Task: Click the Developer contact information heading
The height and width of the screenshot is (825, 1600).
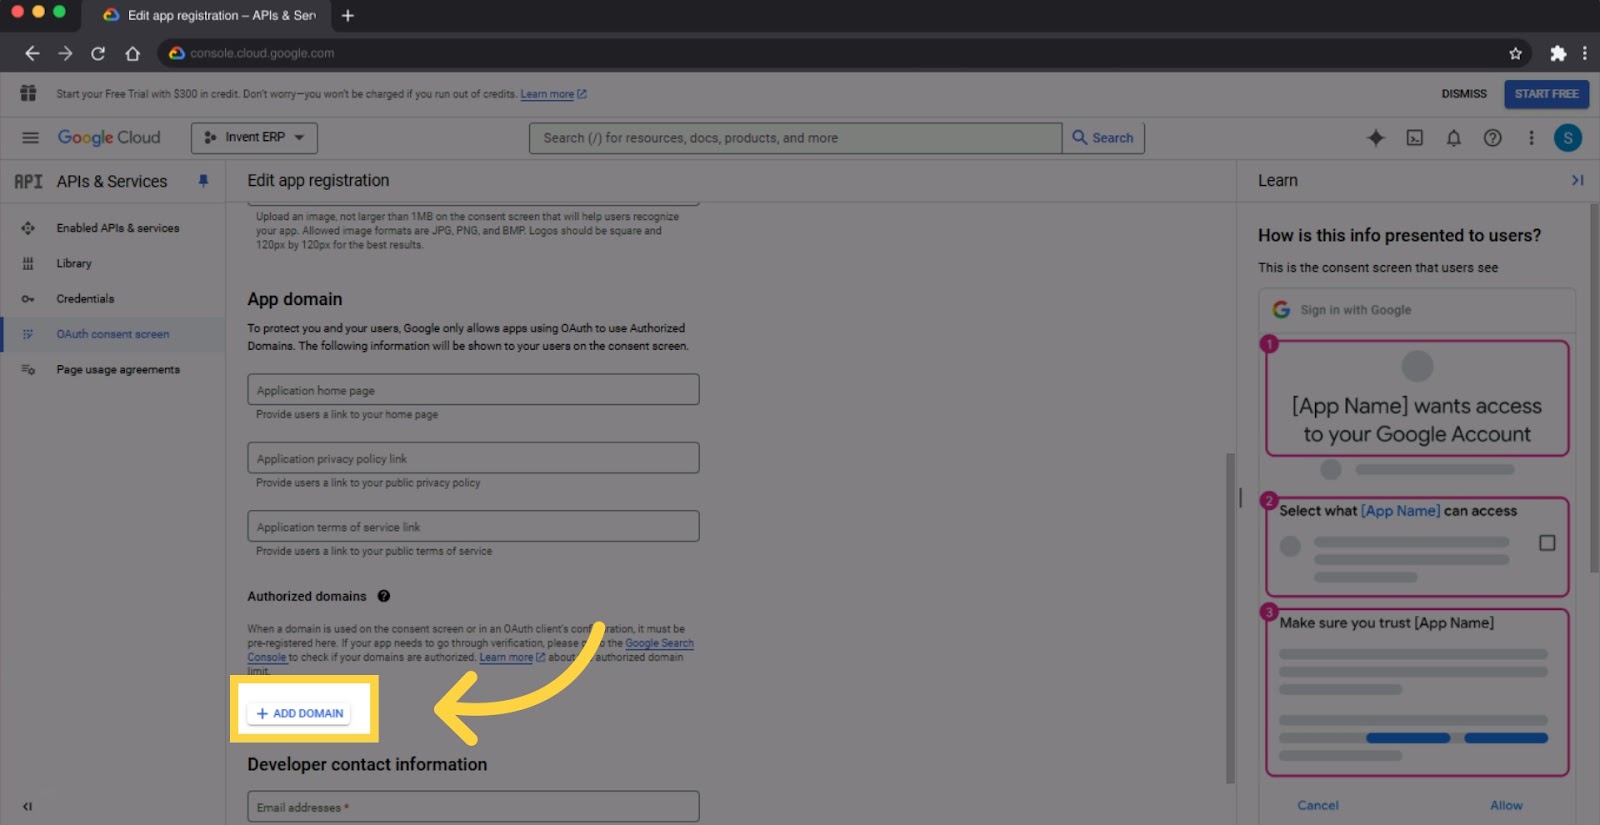Action: (x=367, y=764)
